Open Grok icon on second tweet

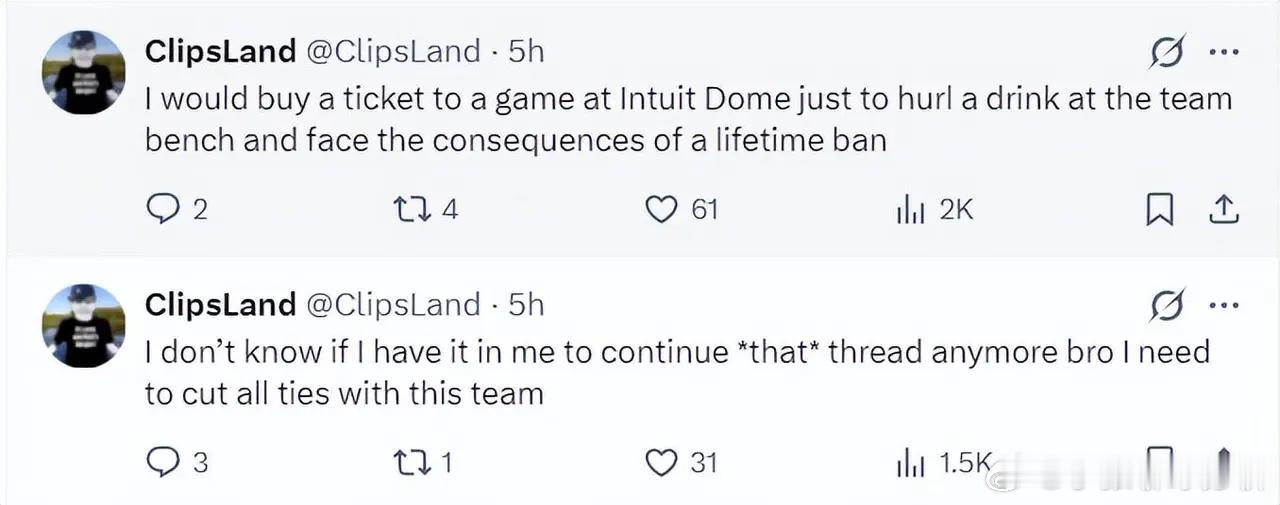(1167, 304)
